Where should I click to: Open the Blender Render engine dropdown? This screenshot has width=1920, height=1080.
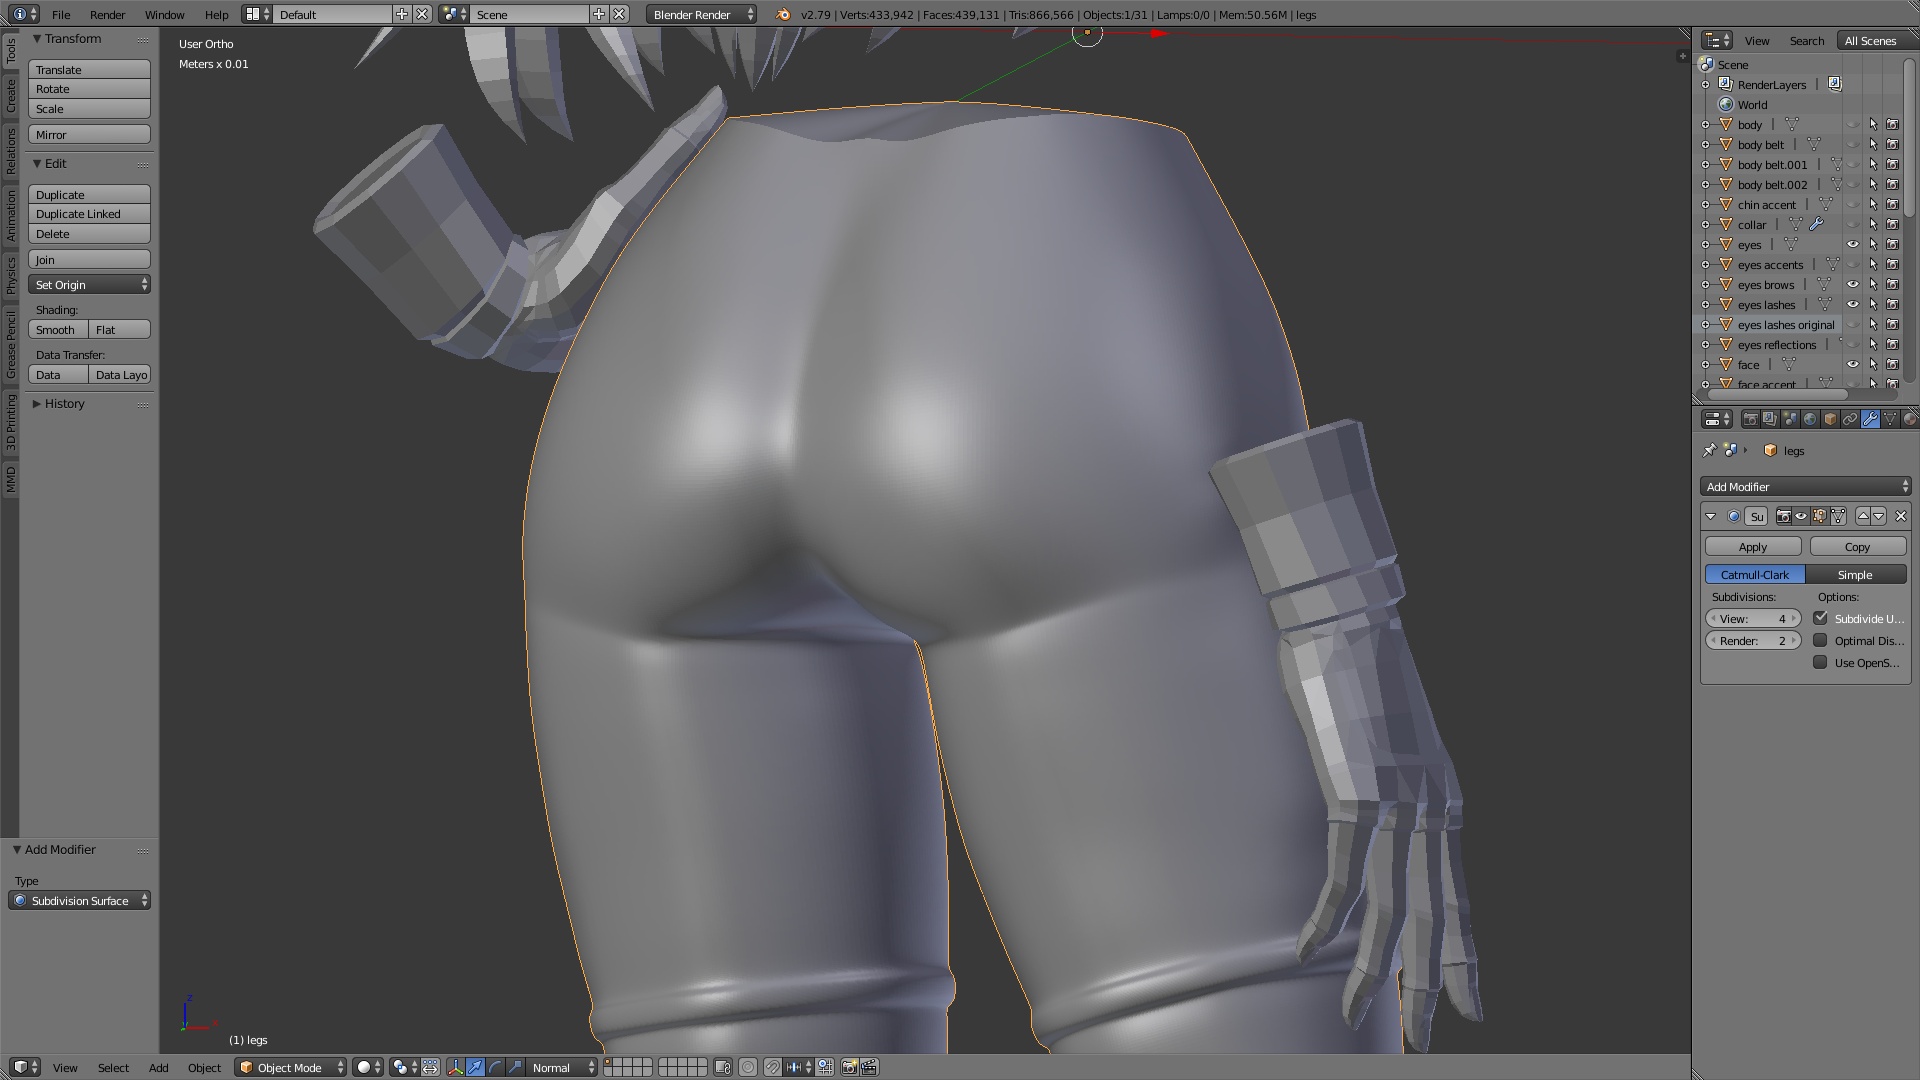pos(701,14)
